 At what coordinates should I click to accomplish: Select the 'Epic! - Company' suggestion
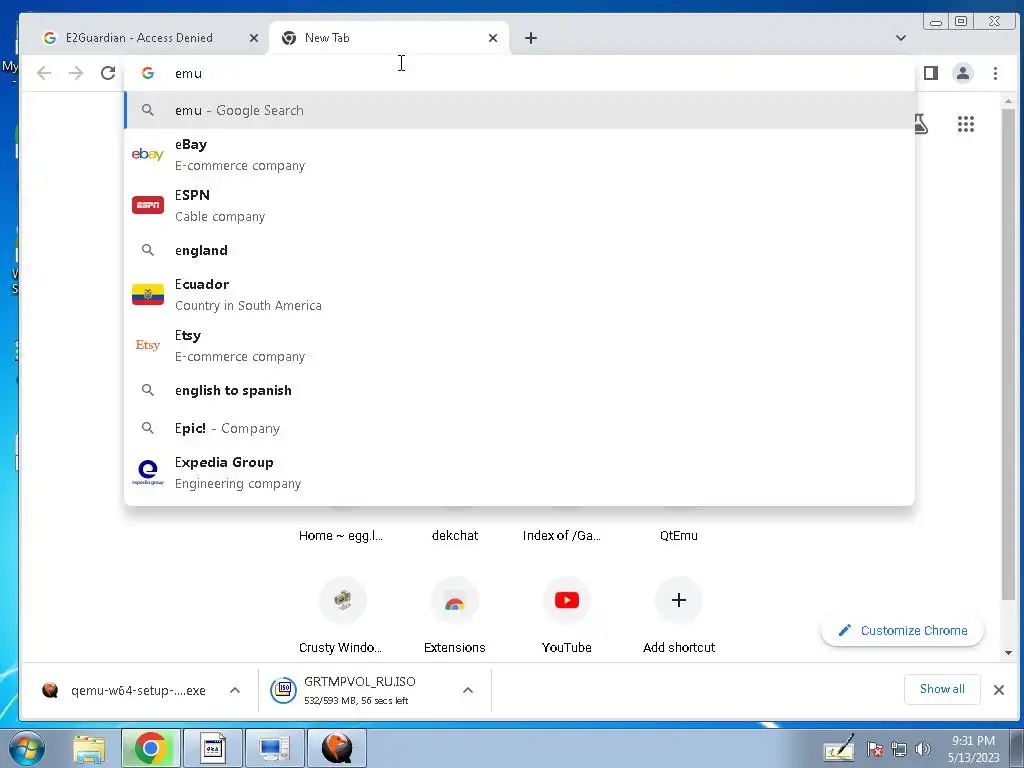point(519,428)
